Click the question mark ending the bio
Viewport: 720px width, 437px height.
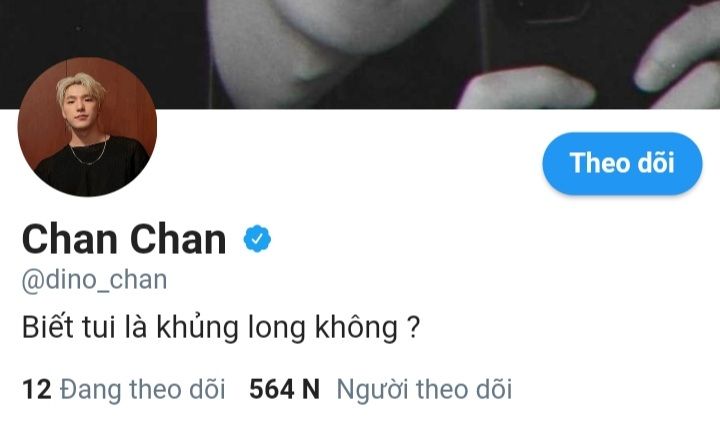click(x=413, y=328)
